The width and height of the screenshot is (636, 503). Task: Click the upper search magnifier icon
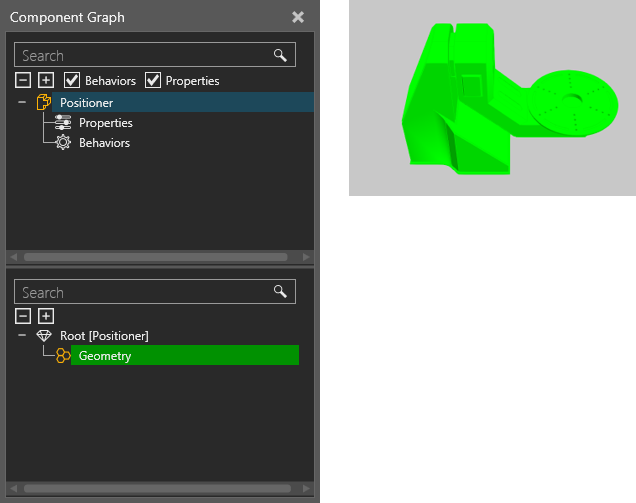tap(281, 55)
